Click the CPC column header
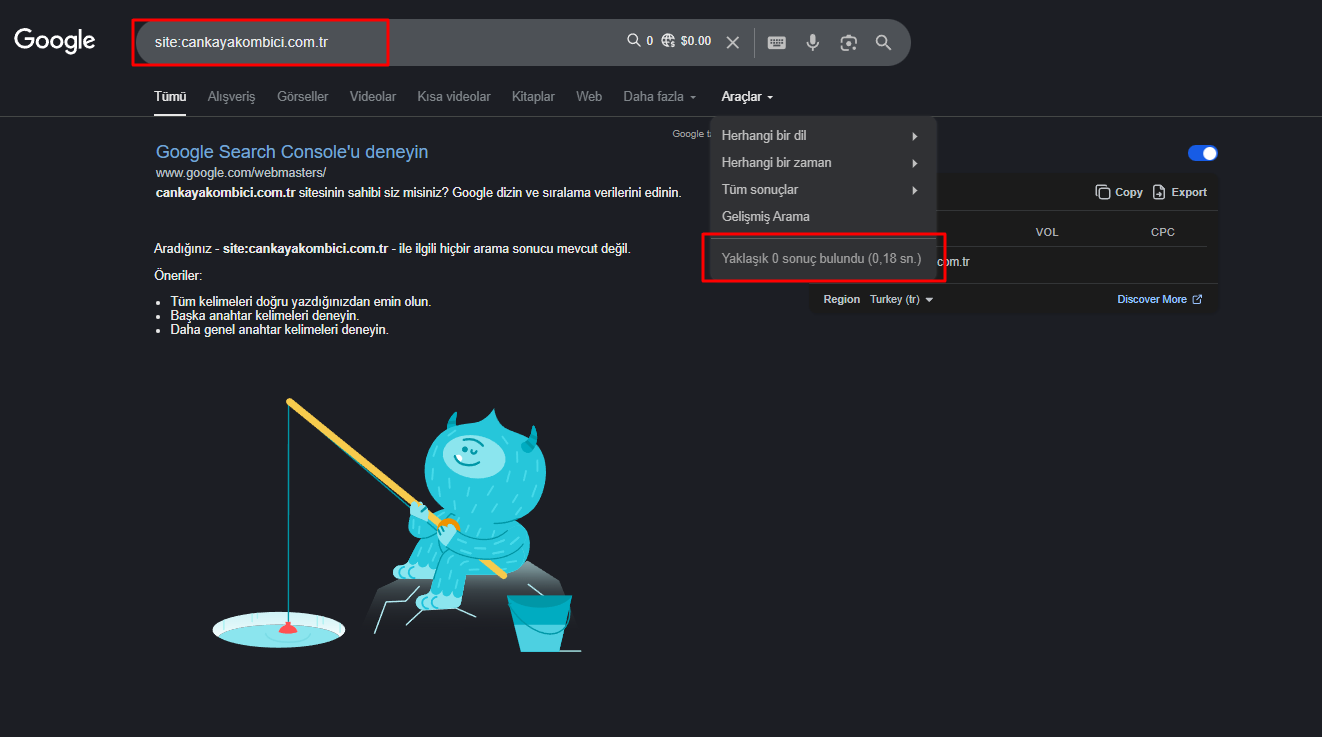Screen dimensions: 1322x737 point(1163,232)
